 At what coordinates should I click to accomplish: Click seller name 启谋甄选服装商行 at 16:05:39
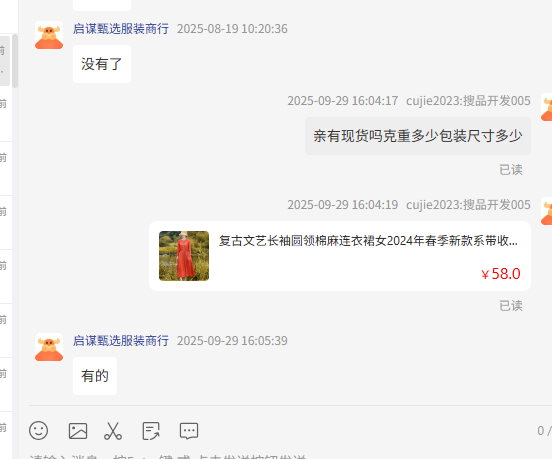(121, 341)
